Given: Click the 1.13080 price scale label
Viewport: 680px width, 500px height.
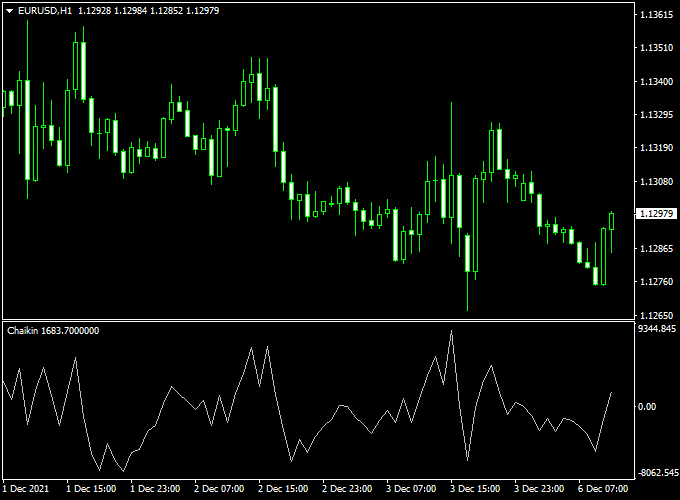Looking at the screenshot, I should coord(657,182).
